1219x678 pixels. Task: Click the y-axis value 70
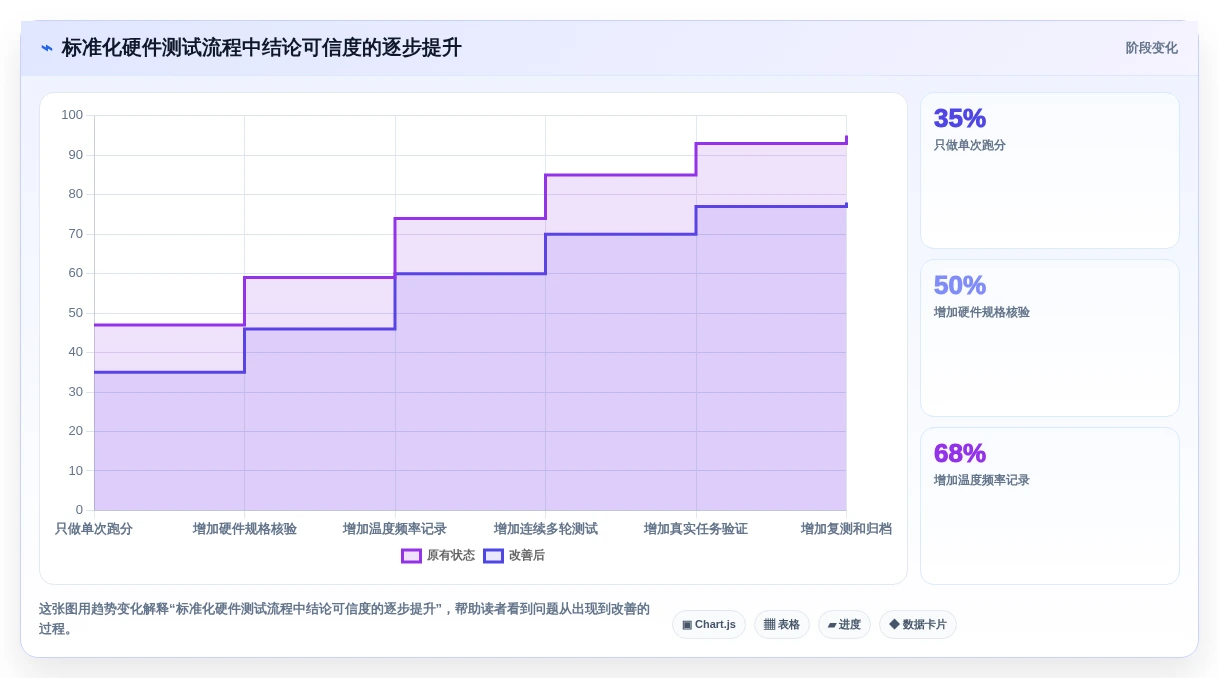[x=76, y=234]
